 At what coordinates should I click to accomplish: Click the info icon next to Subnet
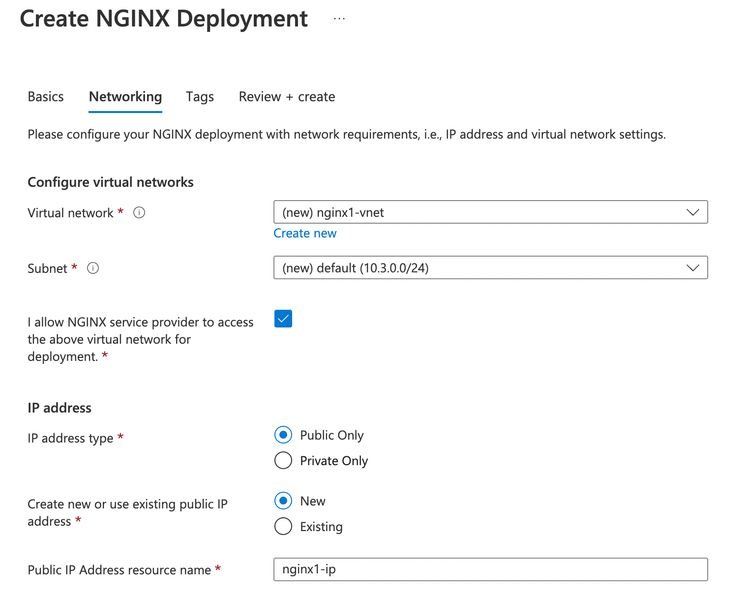(x=93, y=268)
